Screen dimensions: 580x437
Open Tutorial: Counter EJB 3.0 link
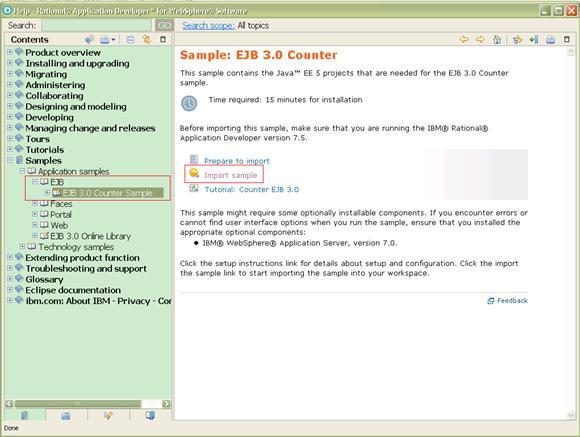(252, 189)
